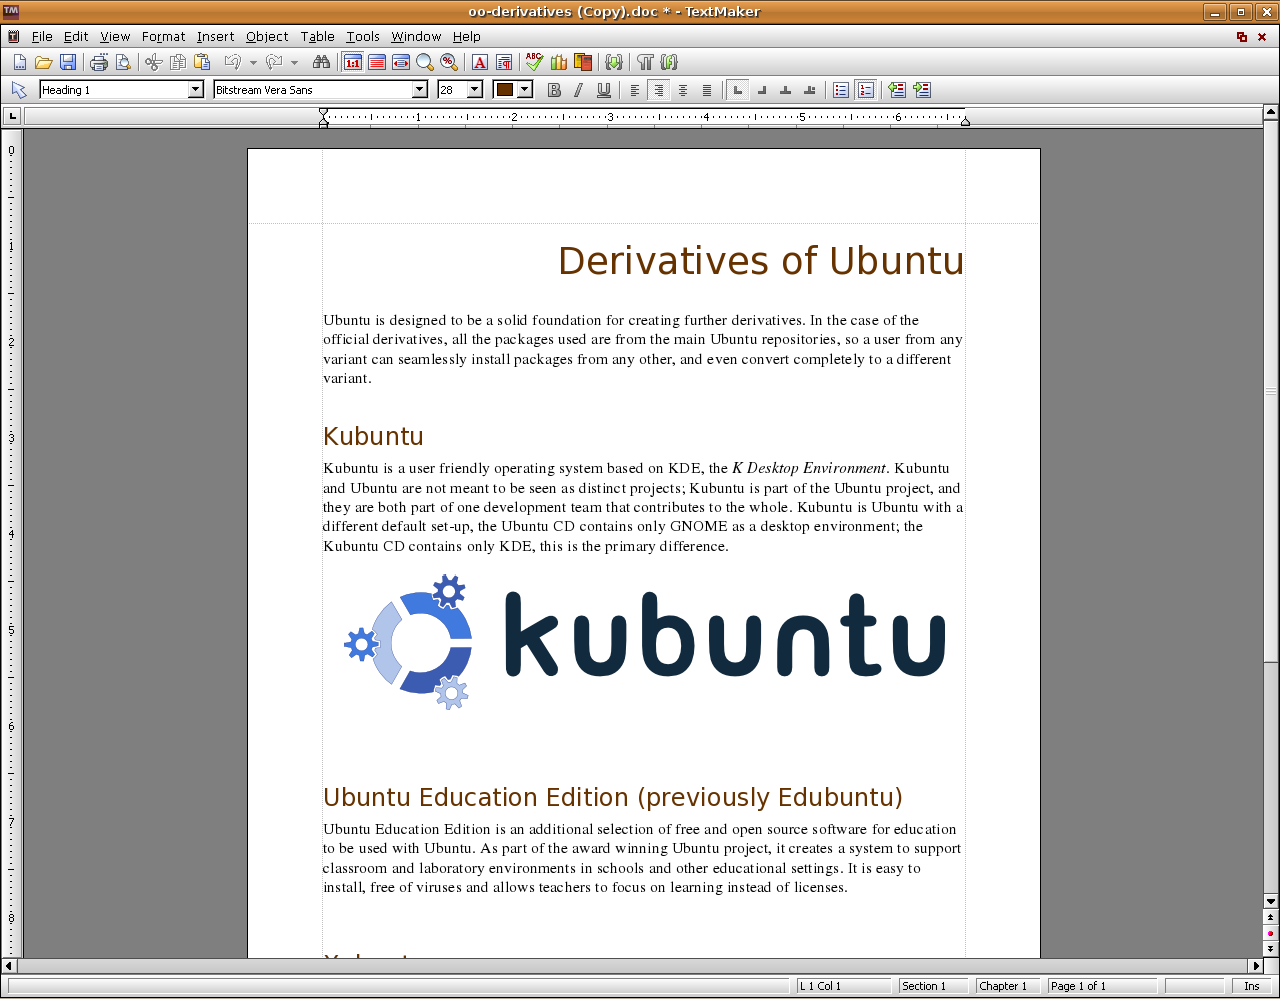Set zoom to actual size 1:1
The width and height of the screenshot is (1280, 999).
[353, 62]
